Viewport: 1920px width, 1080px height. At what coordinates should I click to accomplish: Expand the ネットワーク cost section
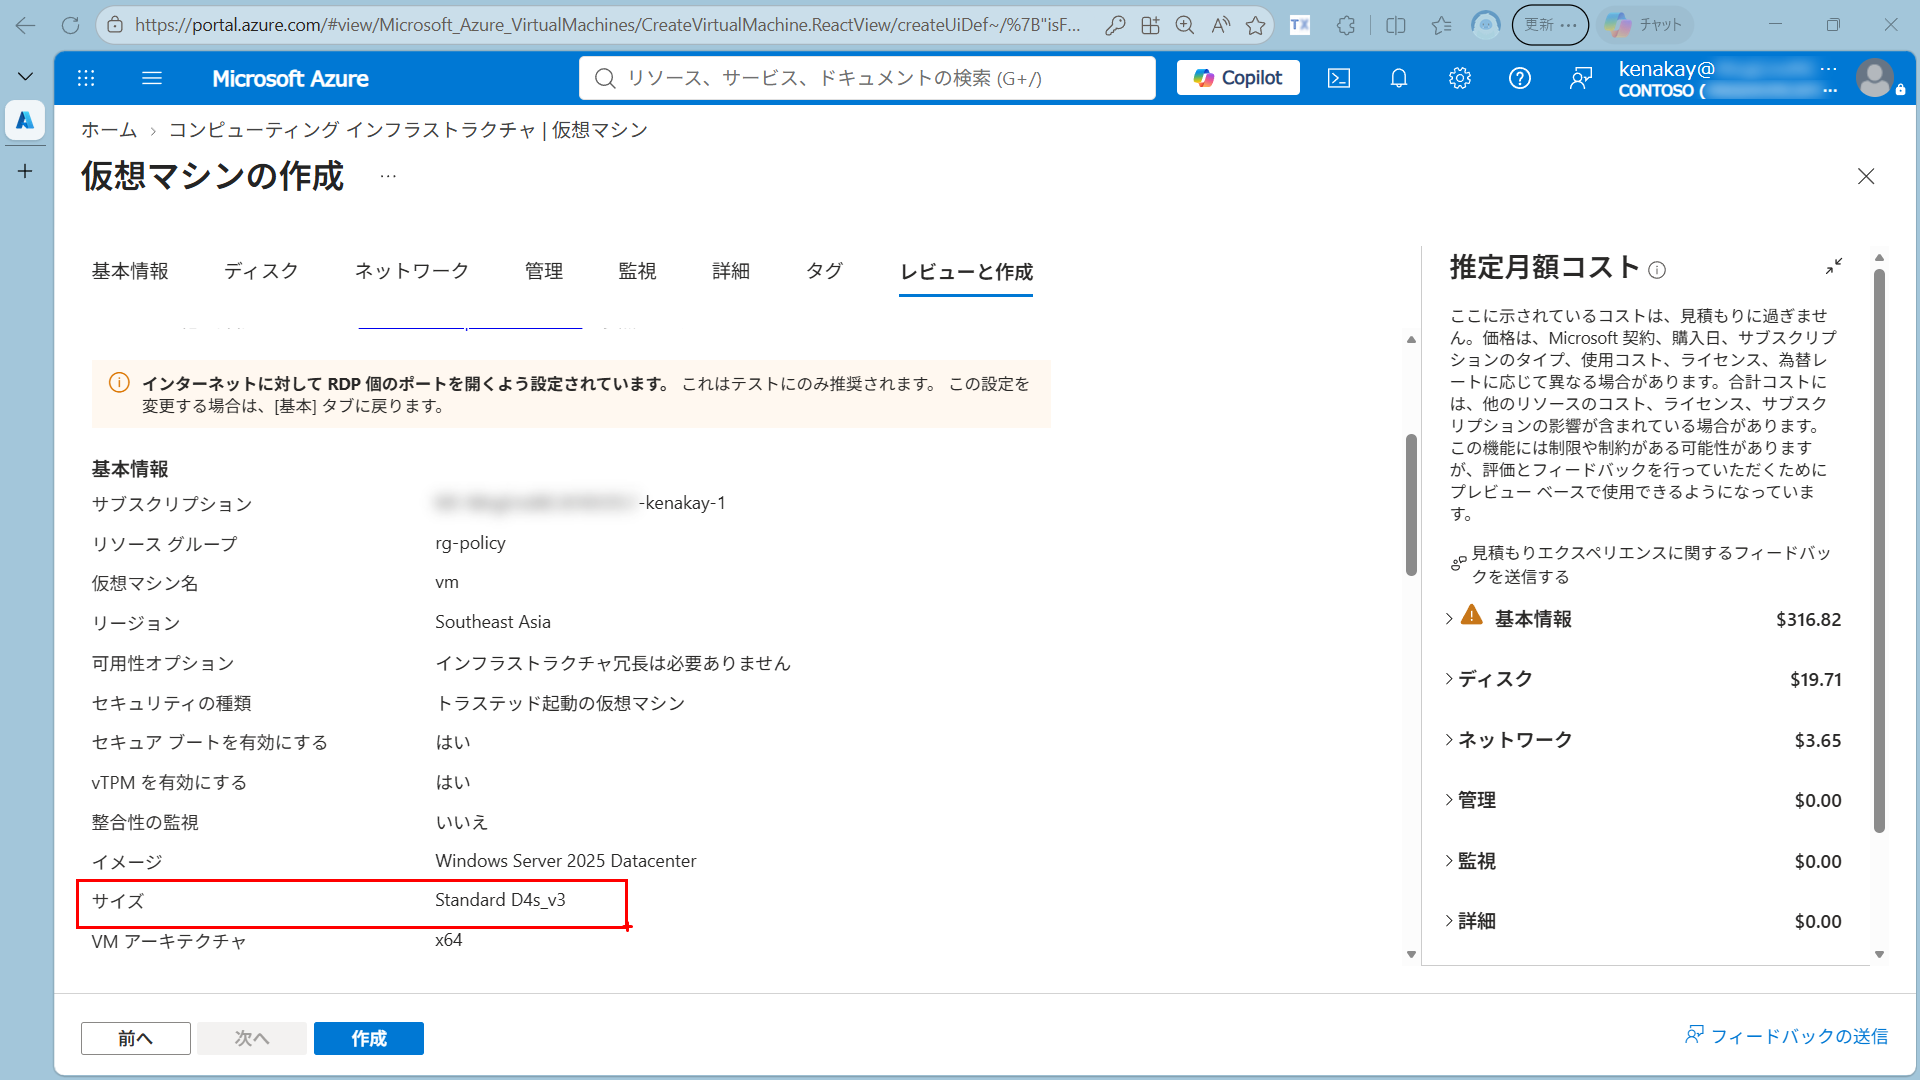pyautogui.click(x=1449, y=740)
